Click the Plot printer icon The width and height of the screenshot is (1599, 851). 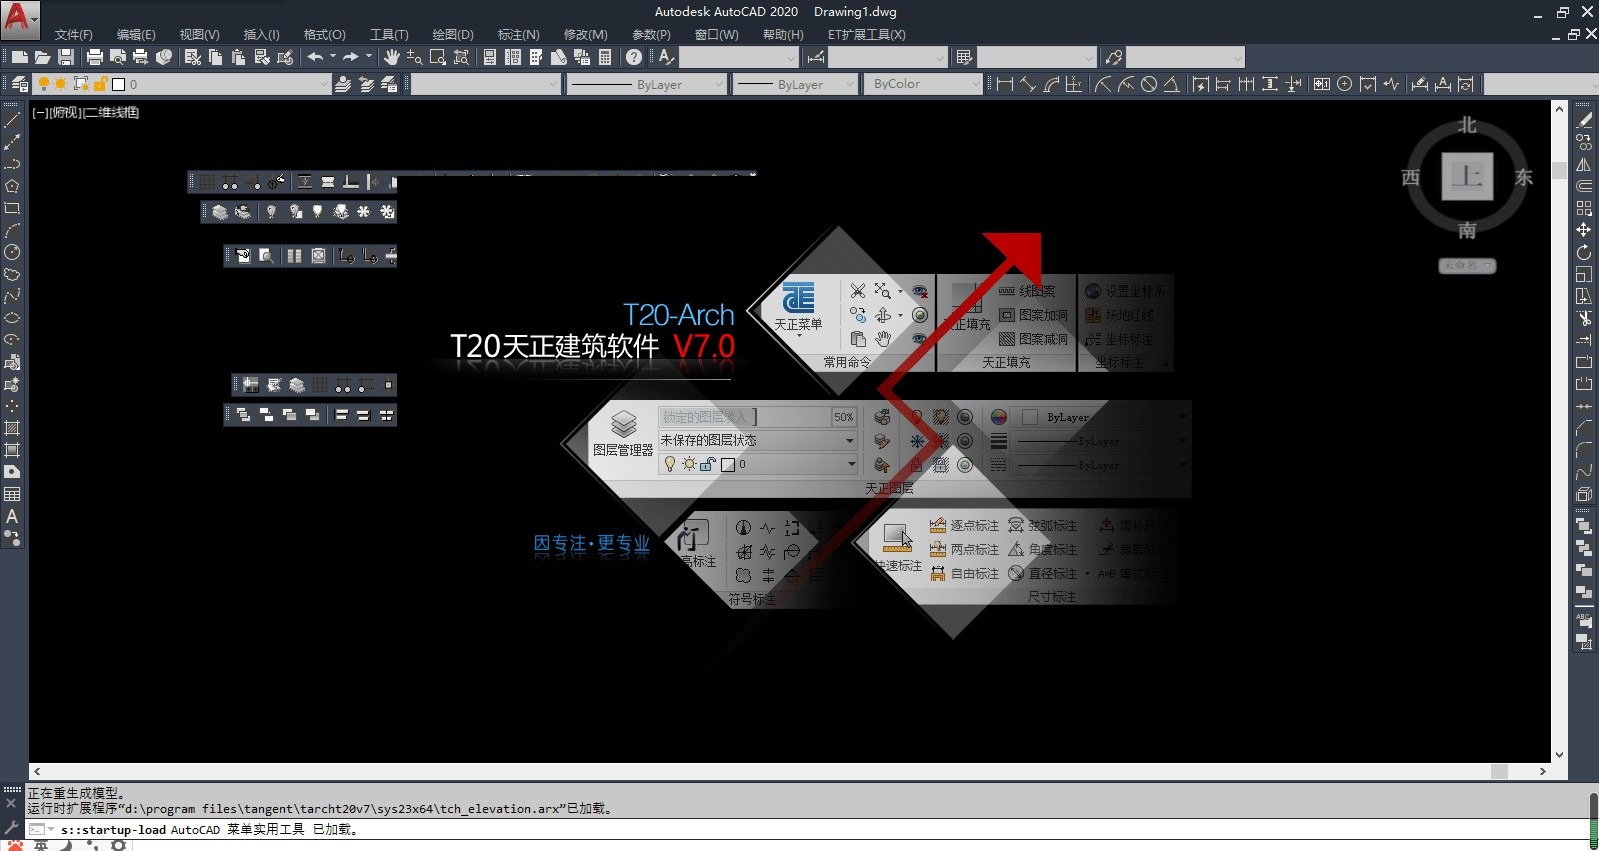point(95,58)
